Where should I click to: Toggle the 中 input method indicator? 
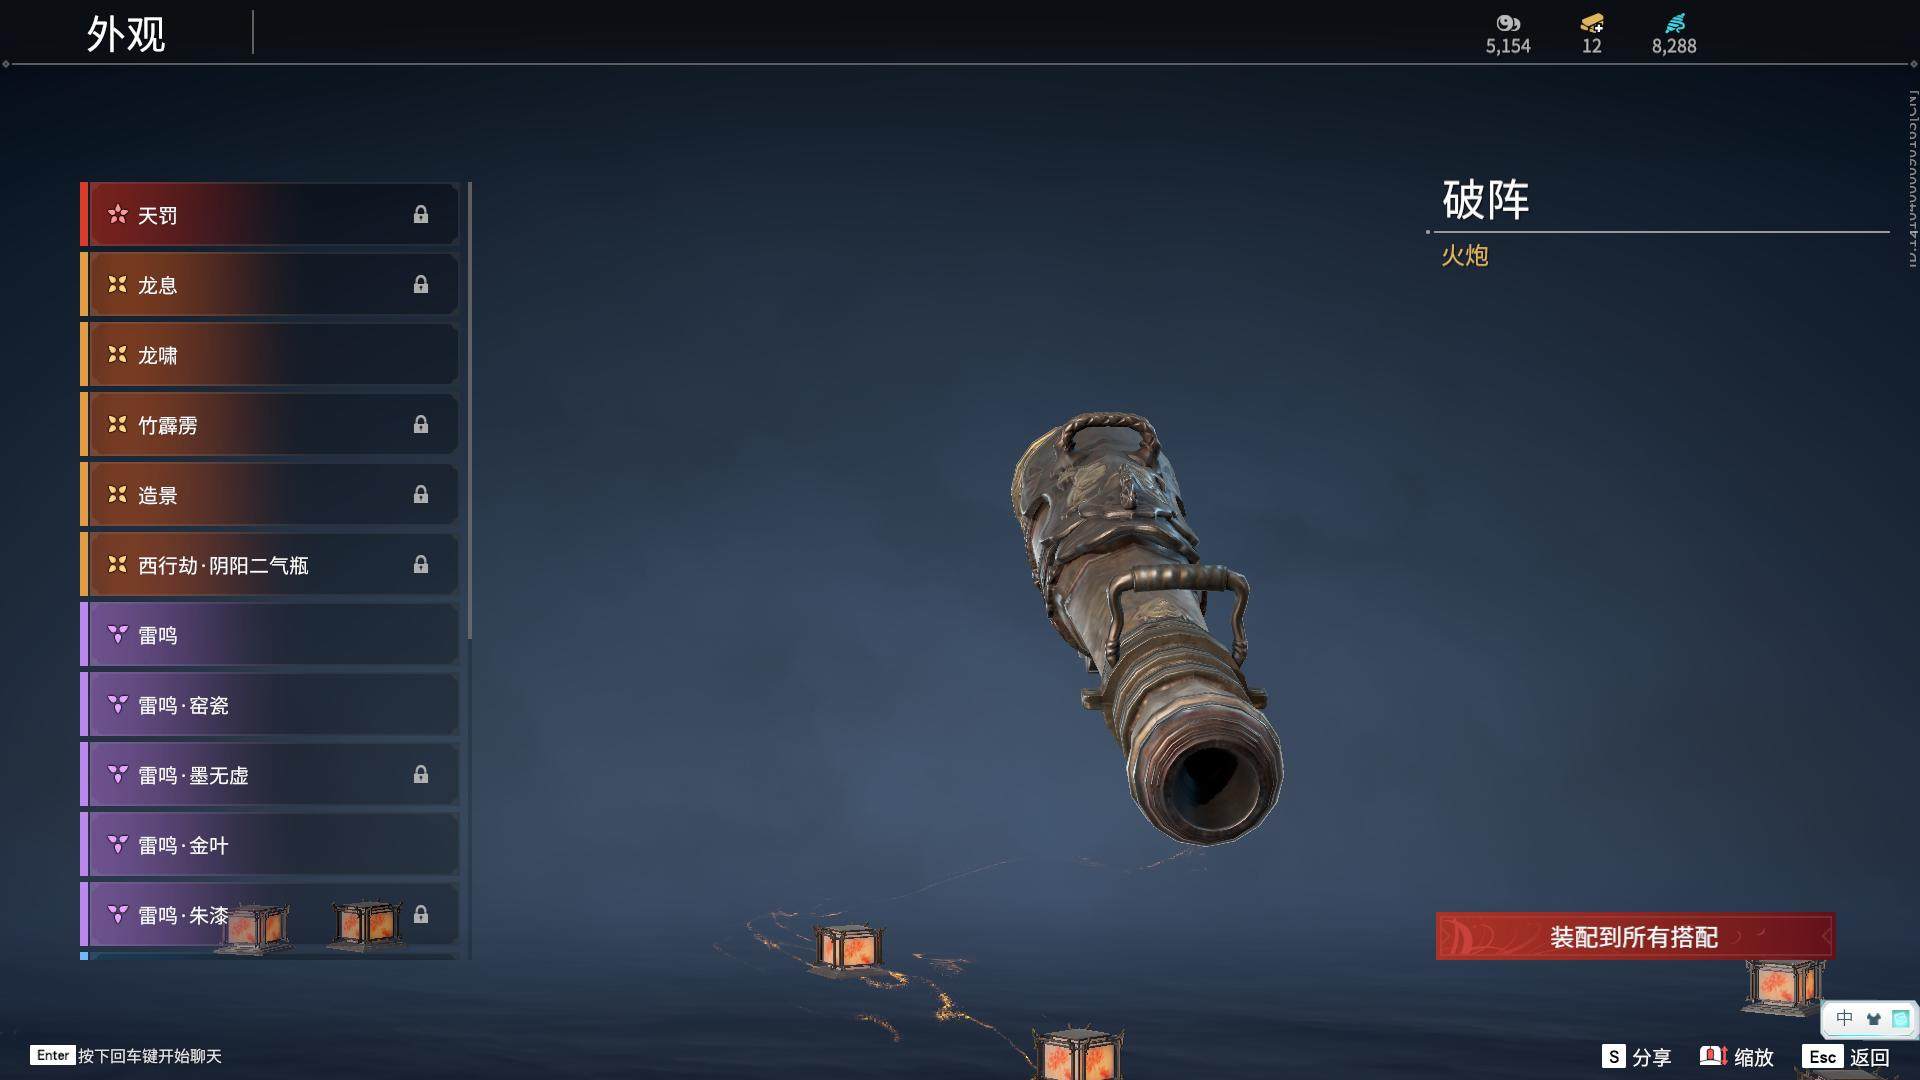1845,1018
